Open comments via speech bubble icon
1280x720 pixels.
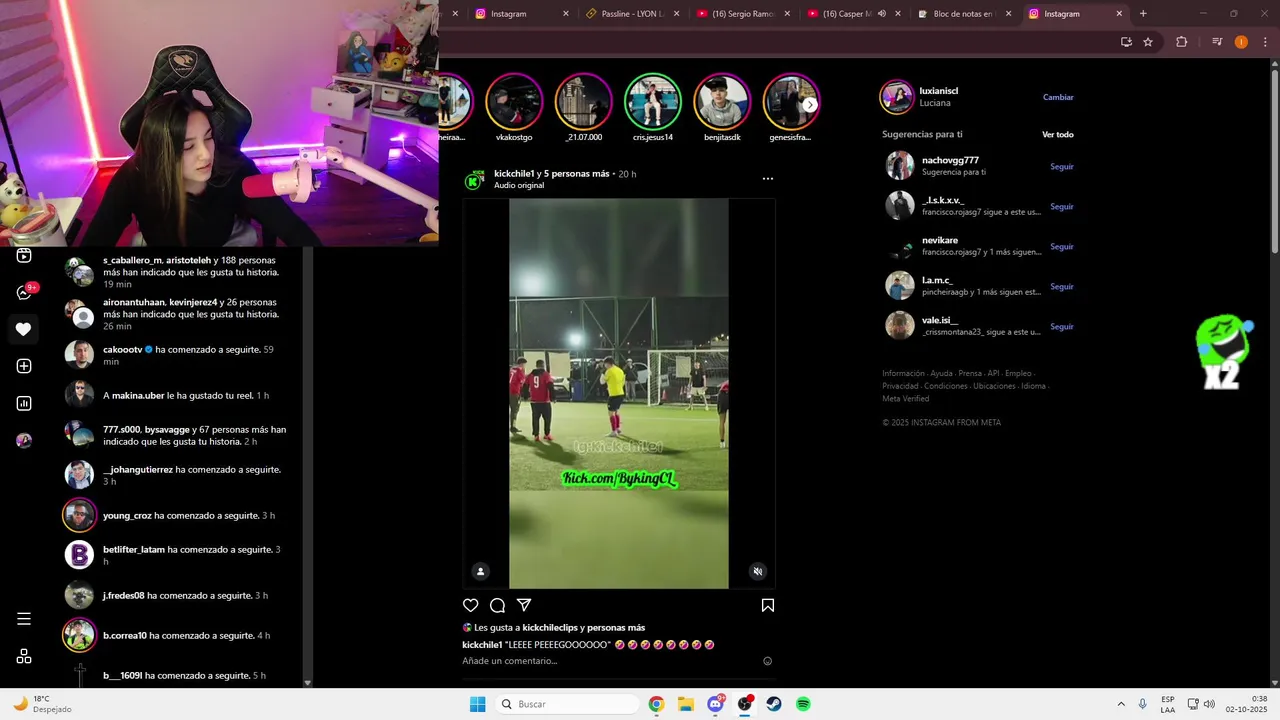[497, 605]
